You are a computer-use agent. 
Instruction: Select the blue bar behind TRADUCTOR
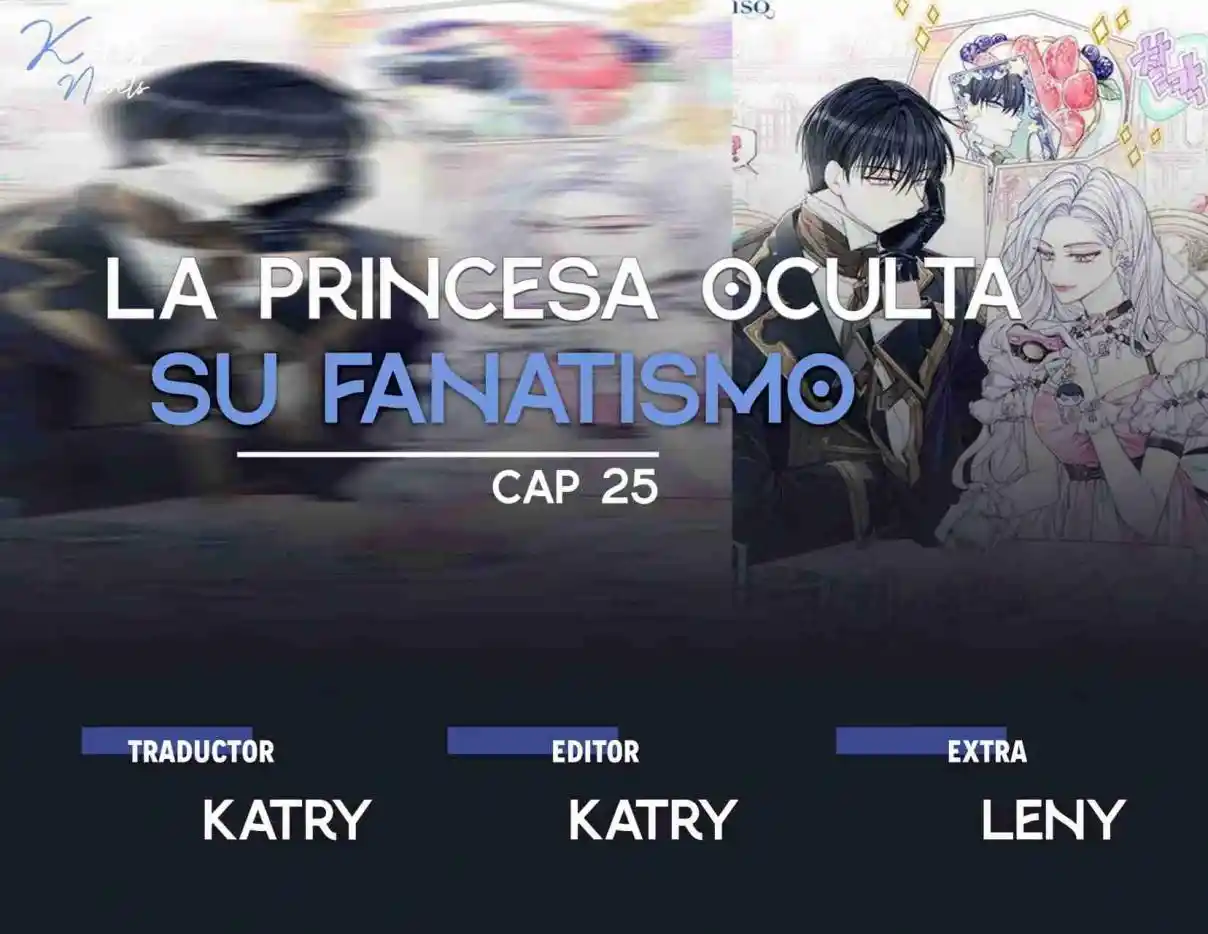(166, 740)
